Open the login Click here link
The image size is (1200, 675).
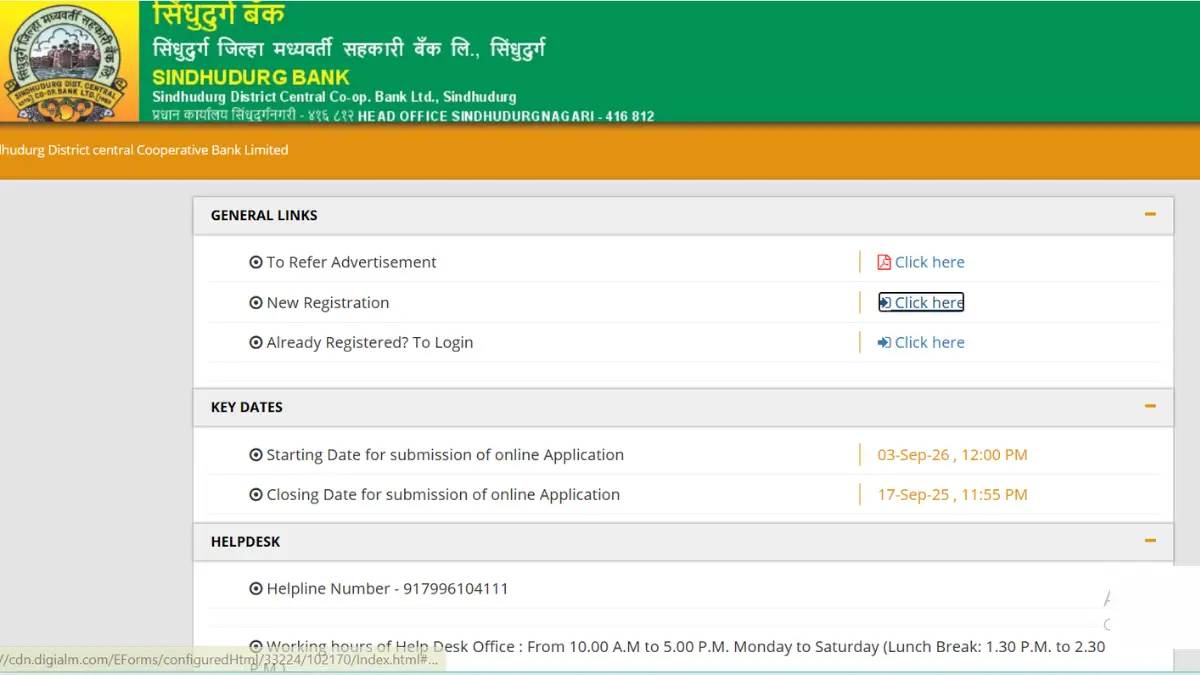coord(929,342)
